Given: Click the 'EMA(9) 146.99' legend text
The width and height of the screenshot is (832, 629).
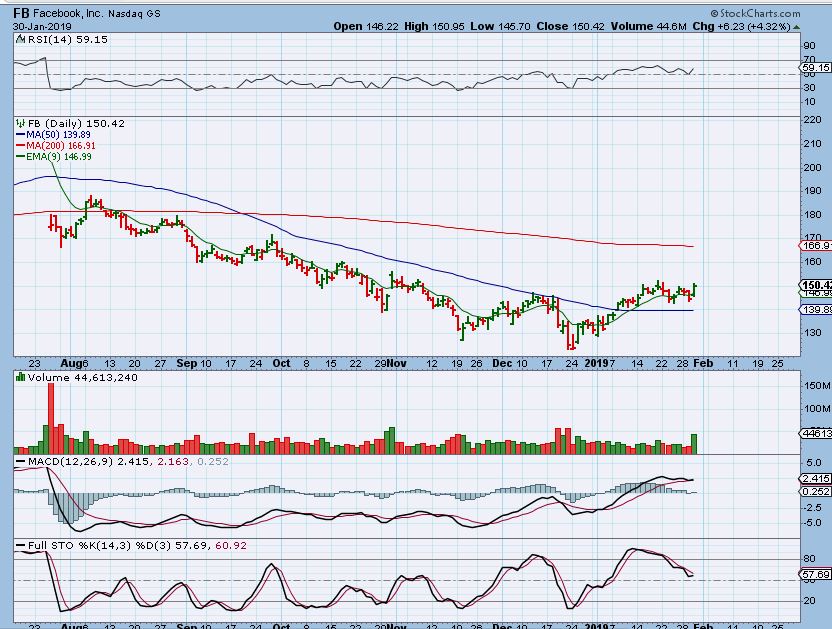Looking at the screenshot, I should point(59,157).
